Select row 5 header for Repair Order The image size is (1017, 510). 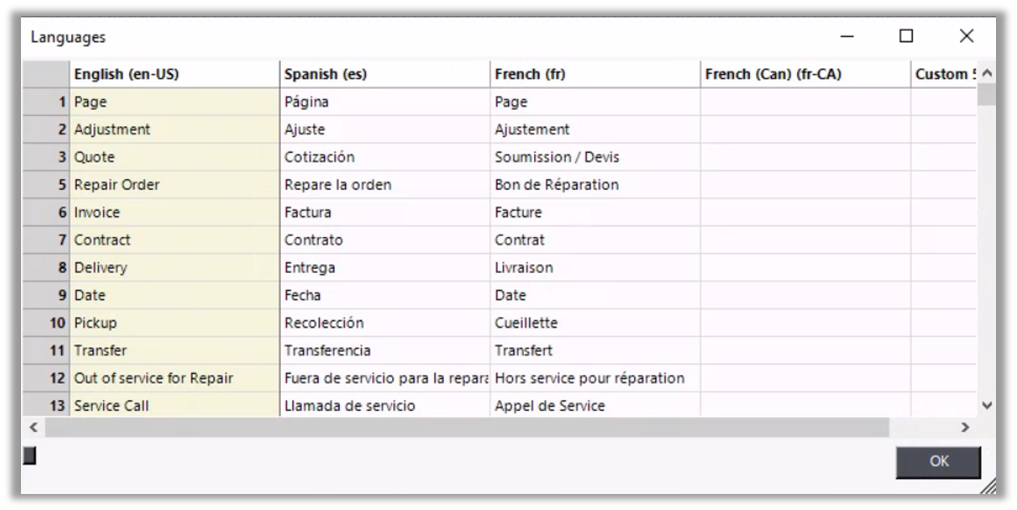(46, 185)
